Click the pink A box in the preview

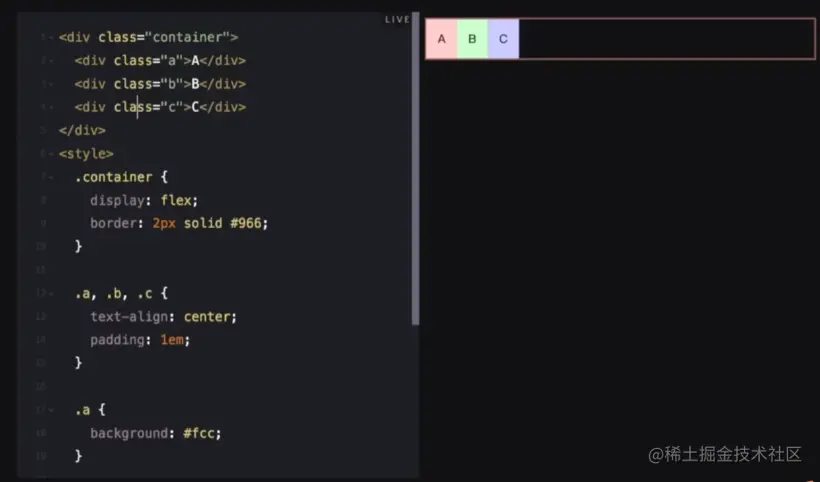pyautogui.click(x=442, y=39)
